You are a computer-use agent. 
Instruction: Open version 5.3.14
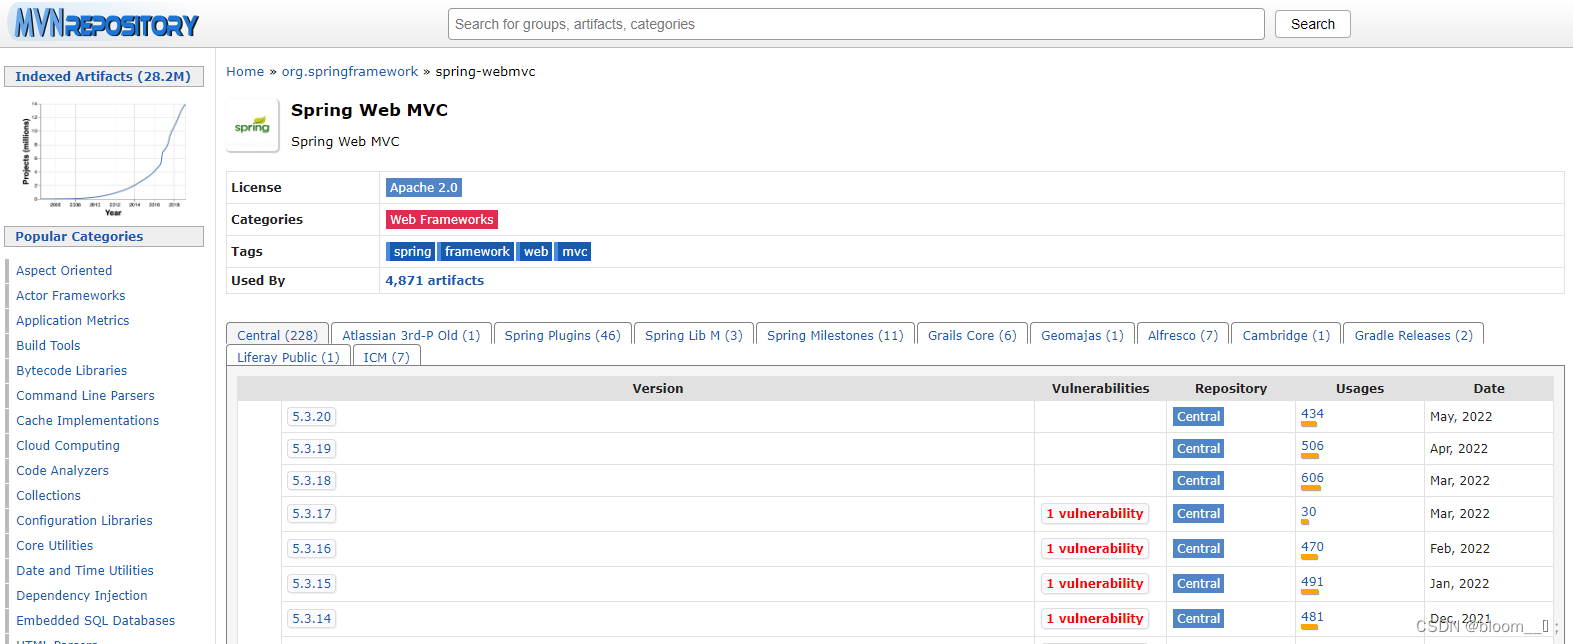[x=311, y=619]
